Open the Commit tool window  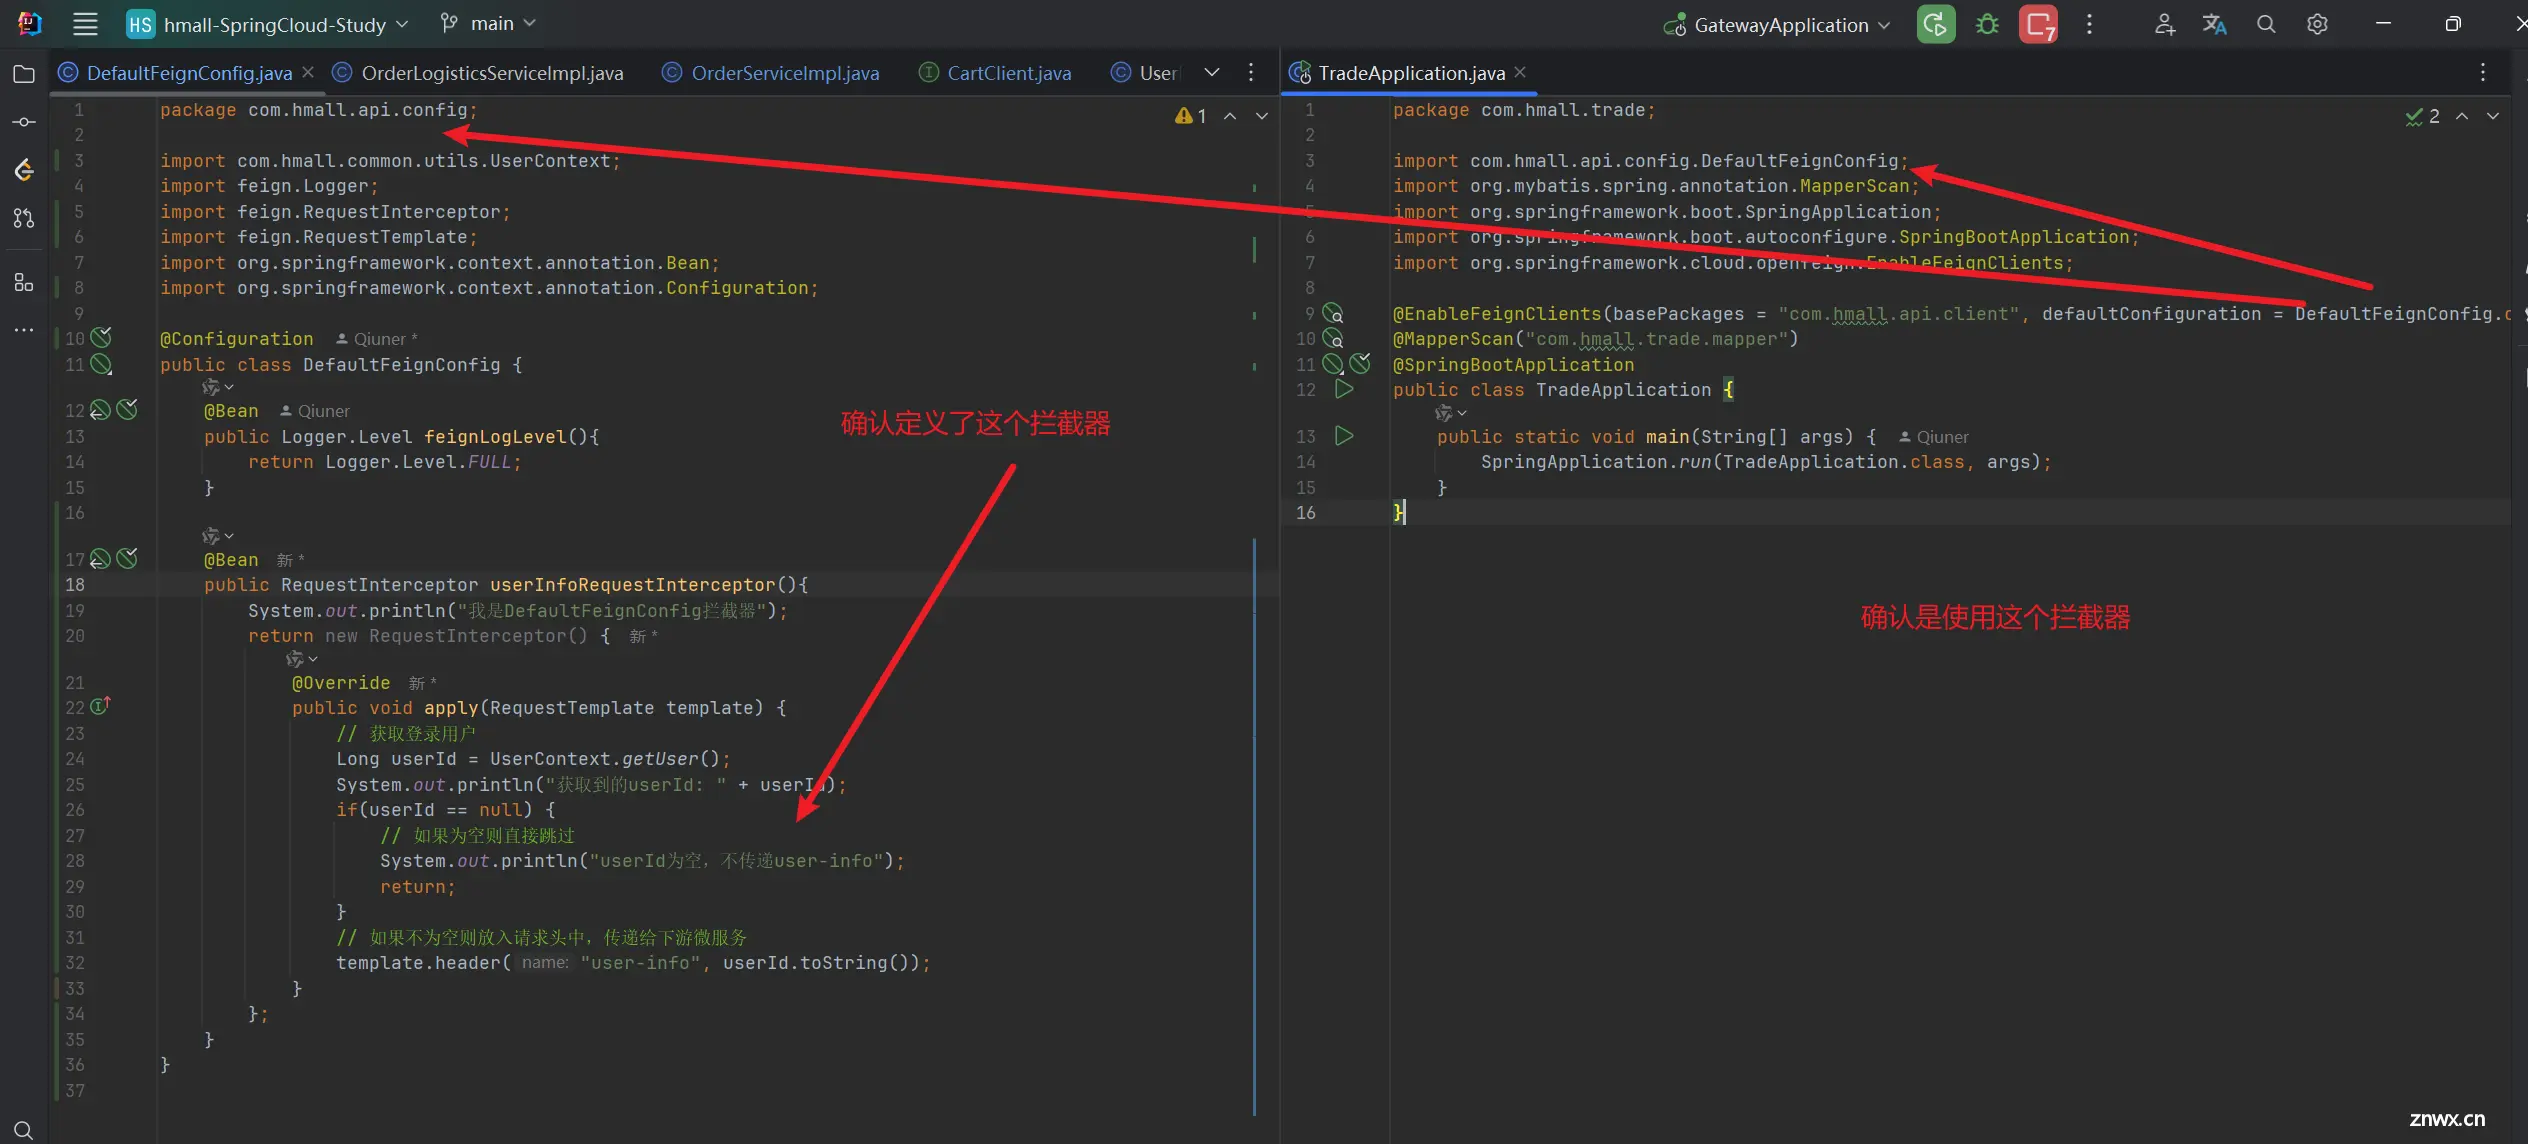coord(24,122)
